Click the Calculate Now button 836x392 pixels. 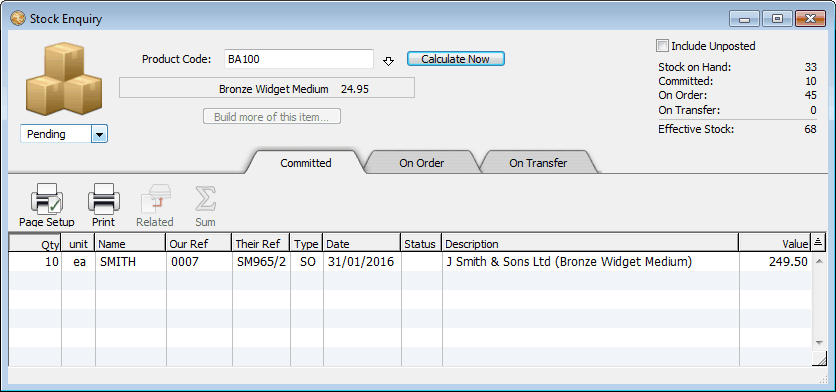point(455,59)
